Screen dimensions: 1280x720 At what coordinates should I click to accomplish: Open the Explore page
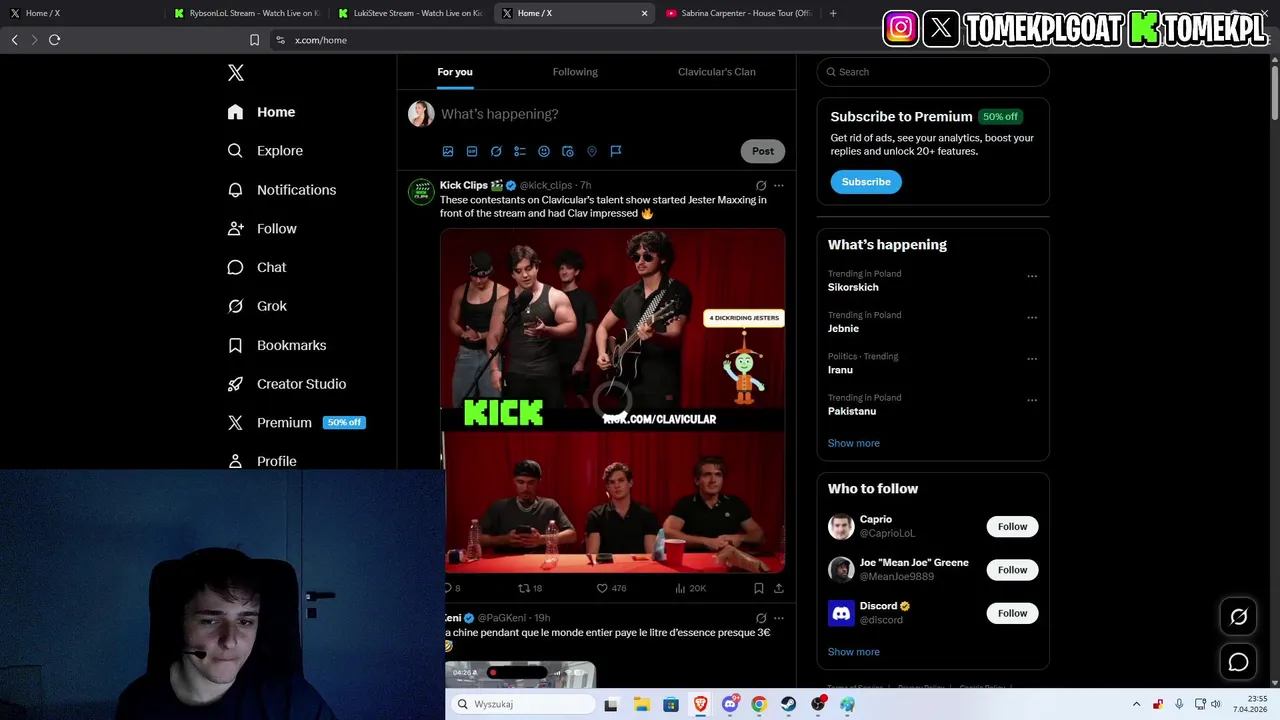coord(265,151)
